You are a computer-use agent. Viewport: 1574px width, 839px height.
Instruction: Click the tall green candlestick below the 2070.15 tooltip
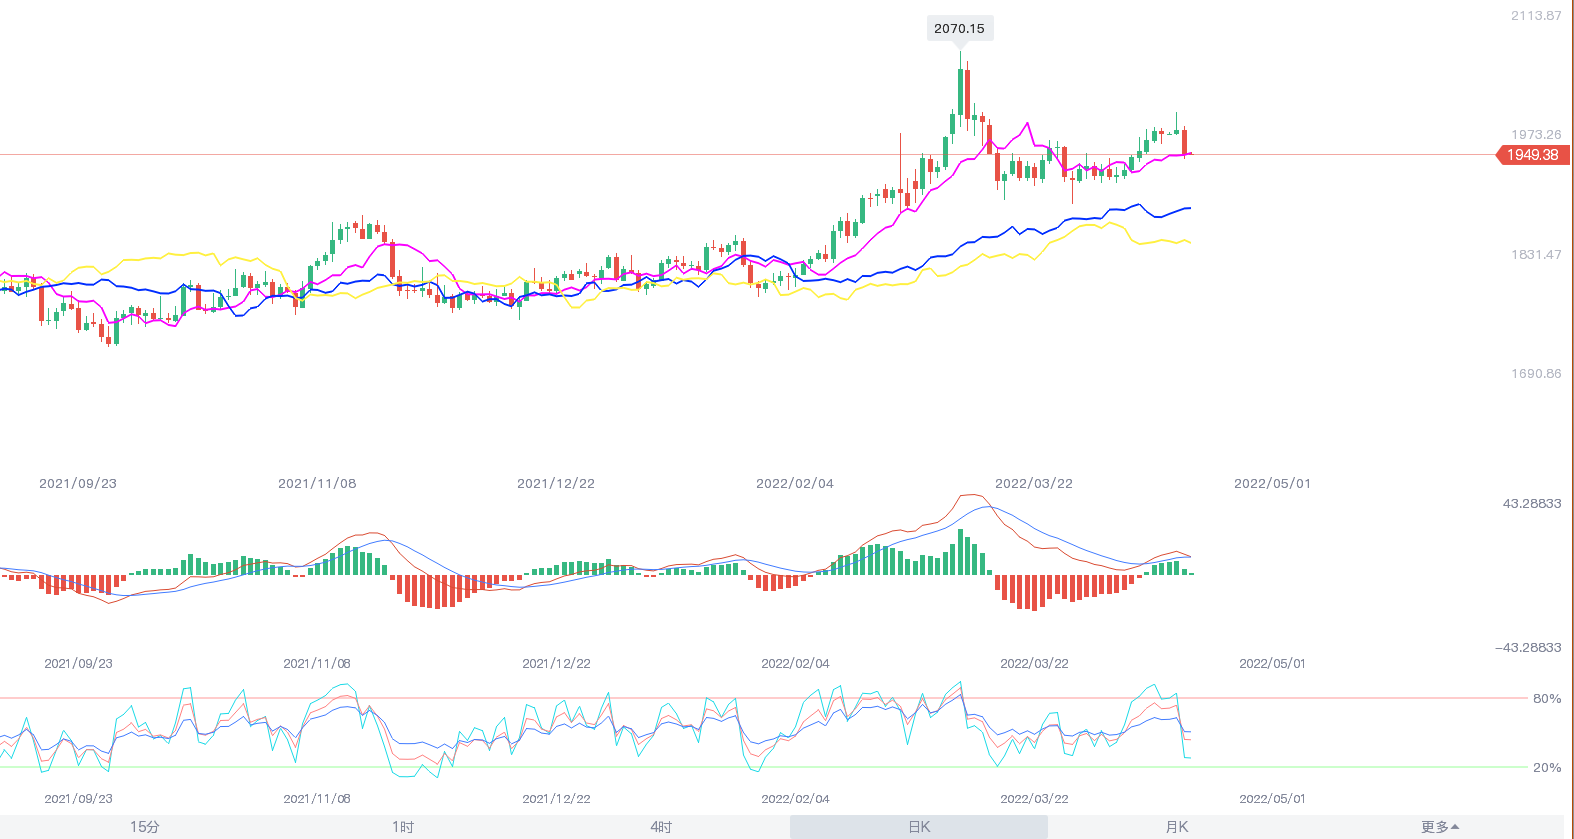click(961, 92)
